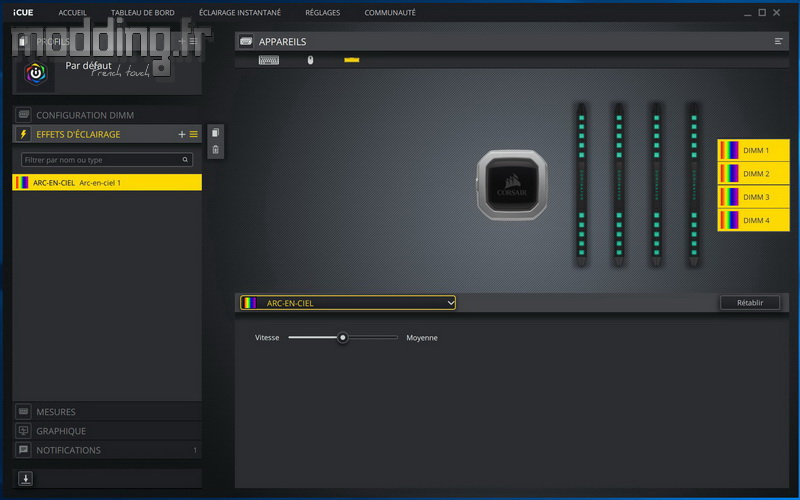Open RÉGLAGES settings tab
Image resolution: width=800 pixels, height=500 pixels.
pos(322,13)
